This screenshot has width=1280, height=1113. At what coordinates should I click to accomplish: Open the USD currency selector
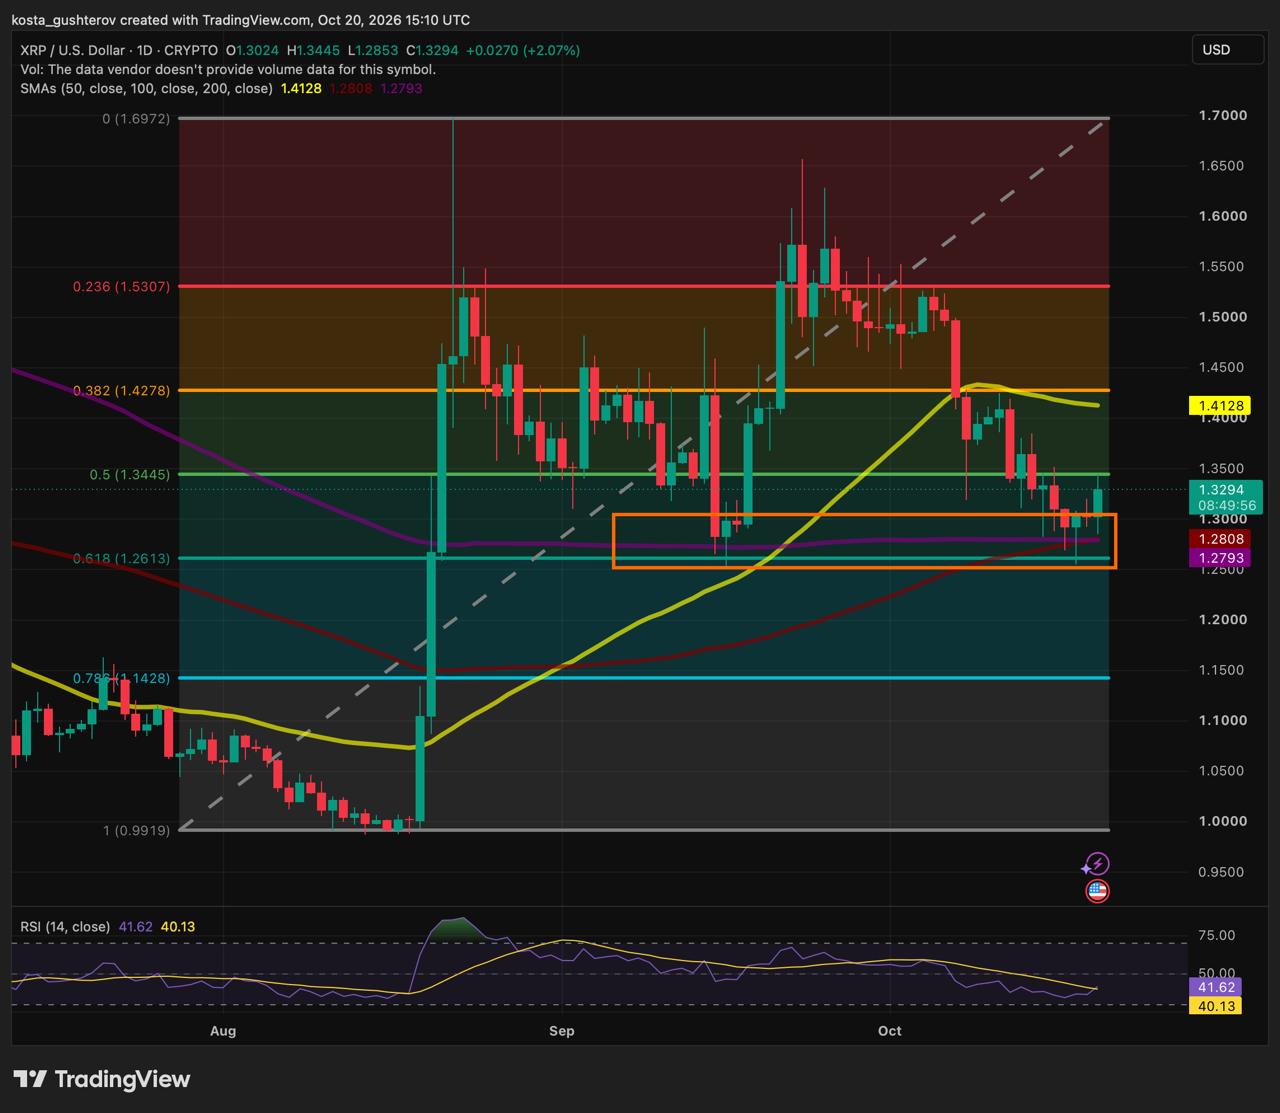pos(1228,50)
